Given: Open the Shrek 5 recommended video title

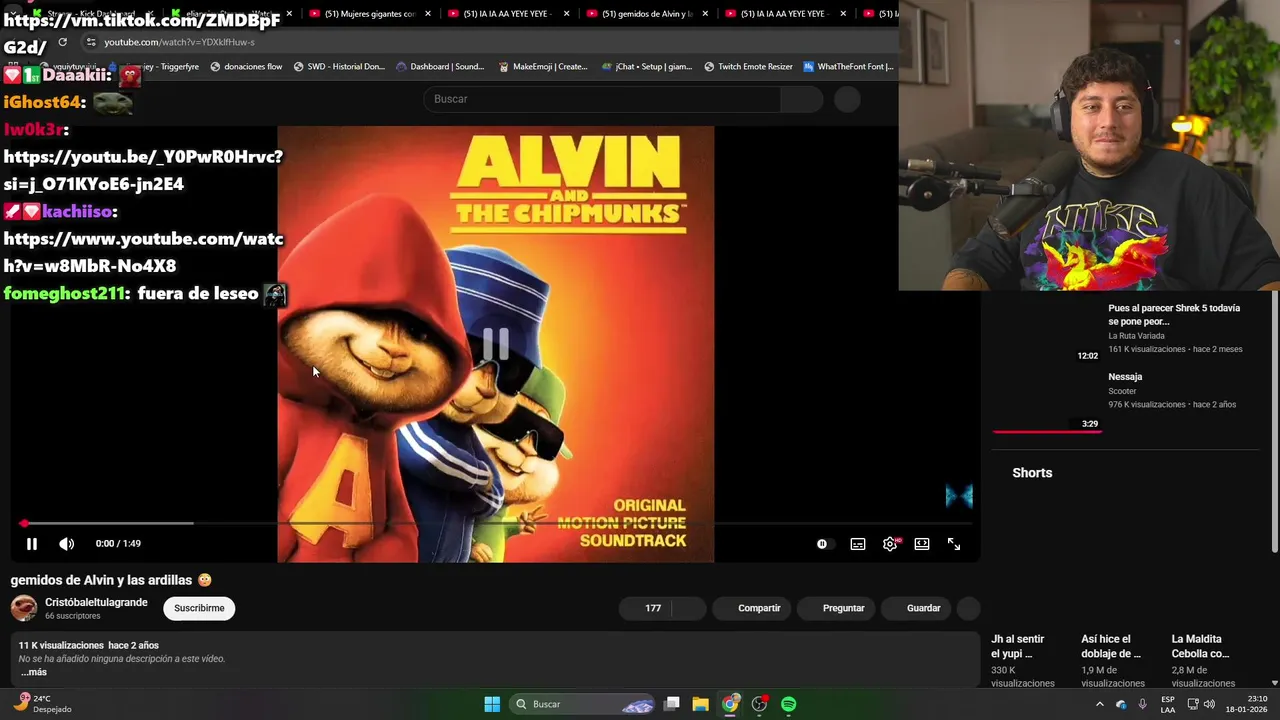Looking at the screenshot, I should [x=1174, y=315].
